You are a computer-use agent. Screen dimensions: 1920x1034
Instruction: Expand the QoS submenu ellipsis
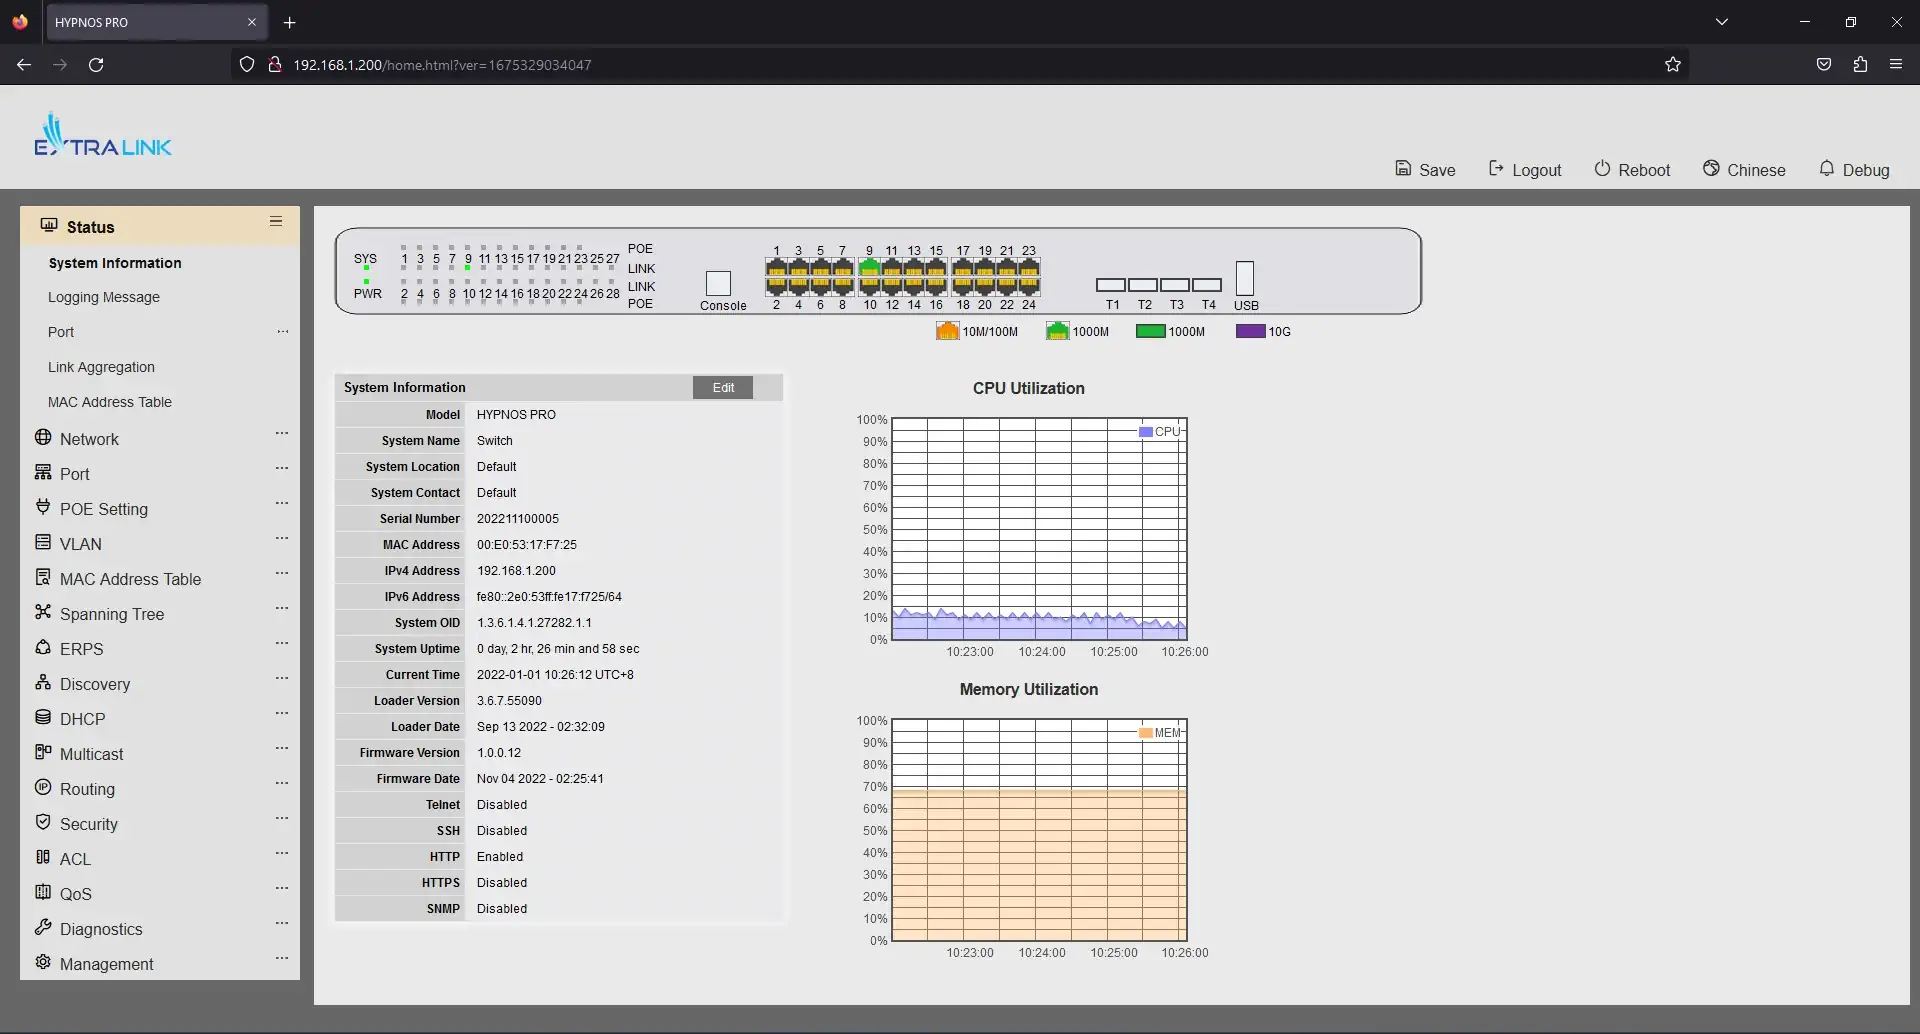[282, 889]
